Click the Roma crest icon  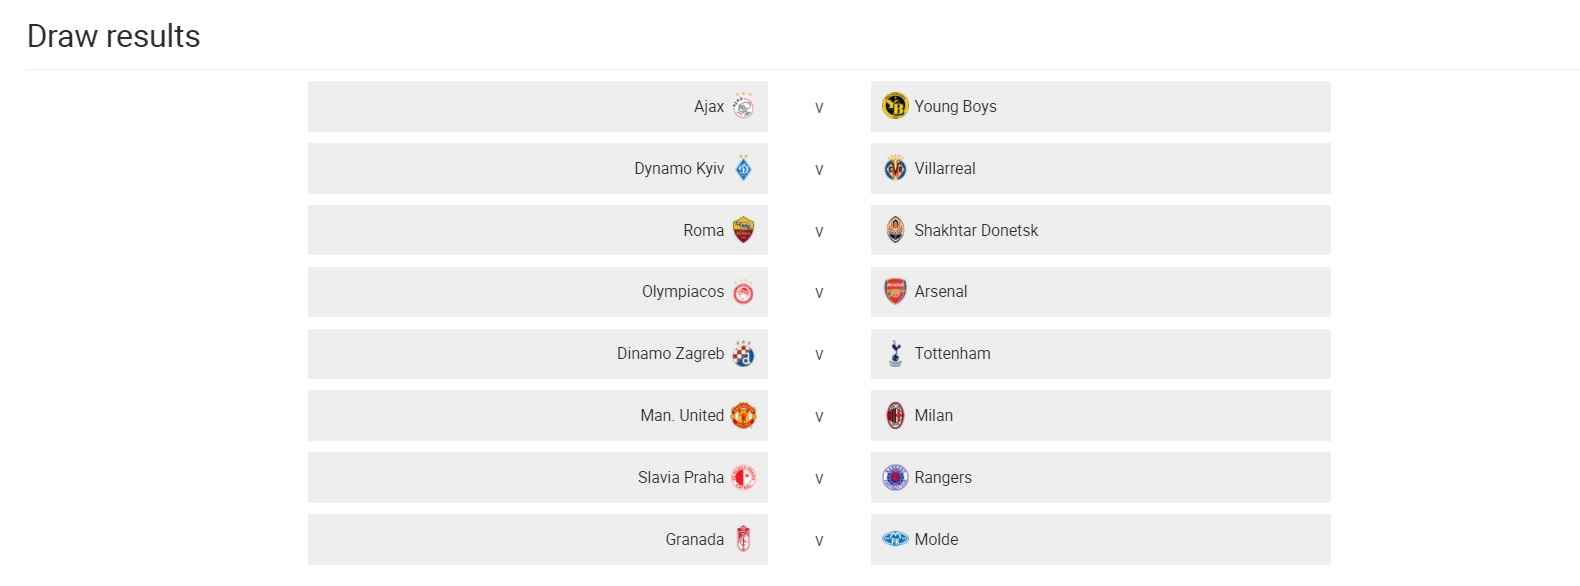[x=743, y=230]
